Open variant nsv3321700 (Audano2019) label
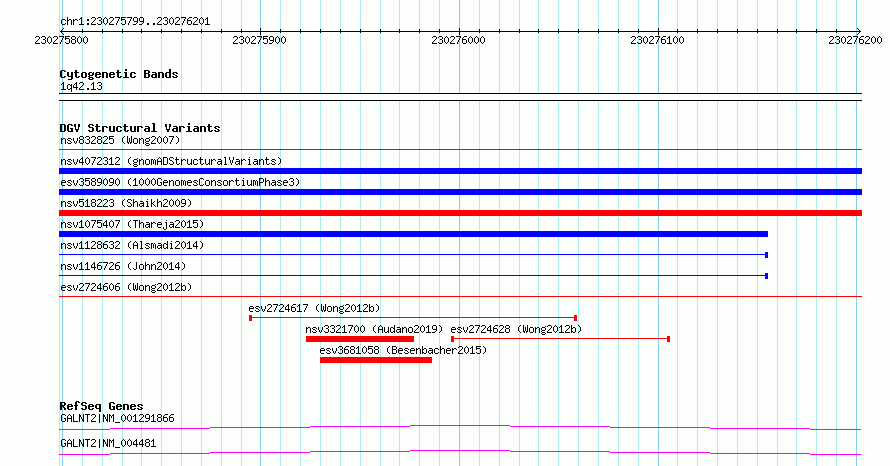890x466 pixels. pos(374,329)
